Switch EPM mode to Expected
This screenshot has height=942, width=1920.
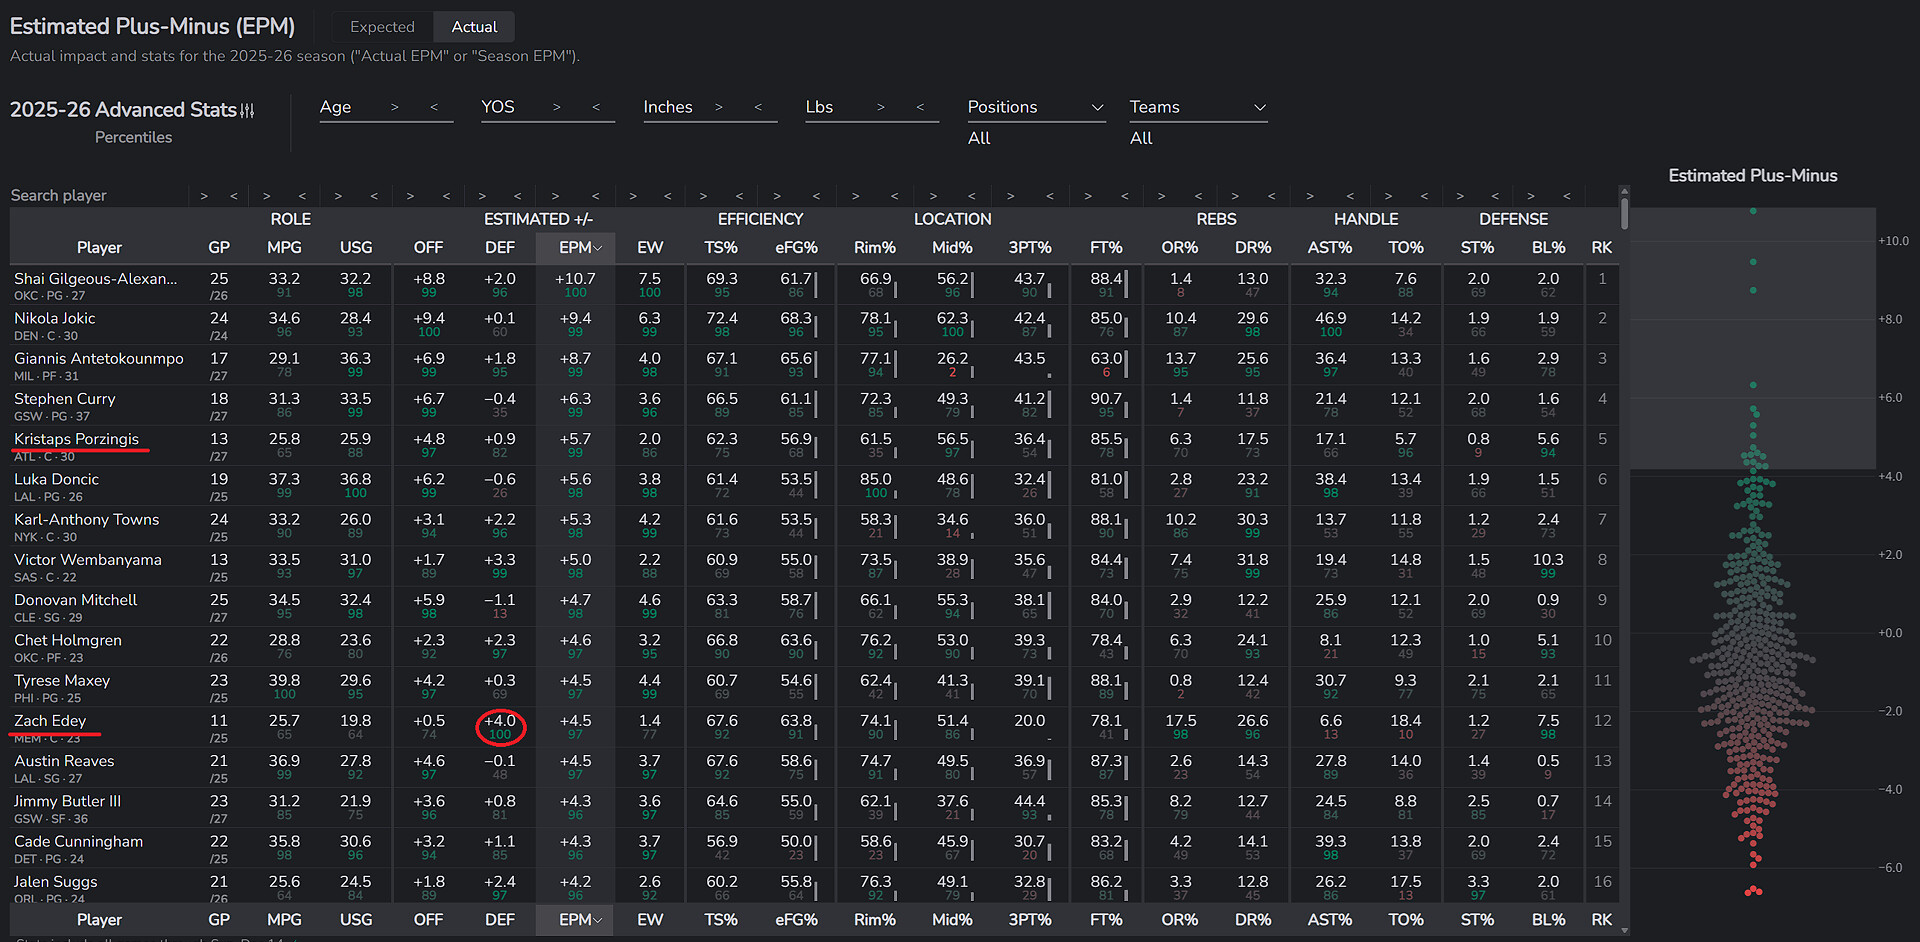382,27
